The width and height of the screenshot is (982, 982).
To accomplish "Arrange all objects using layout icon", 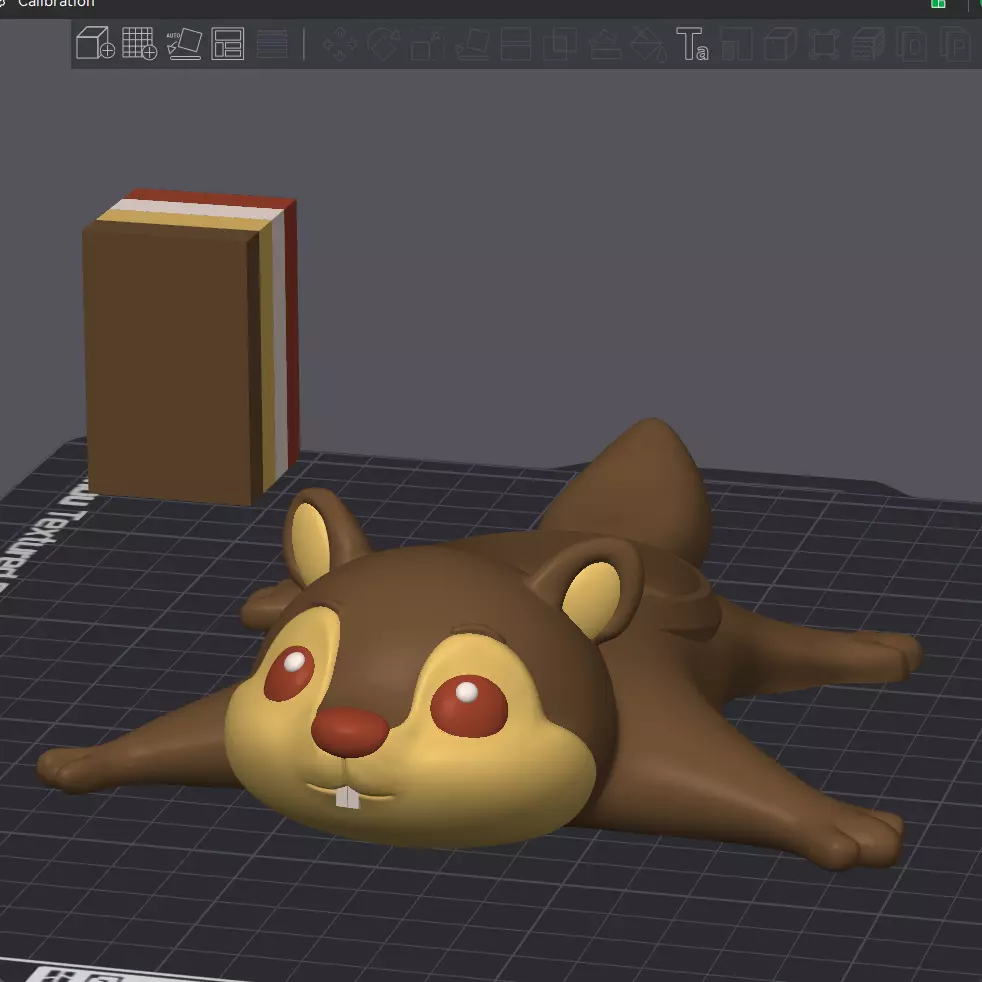I will point(227,44).
